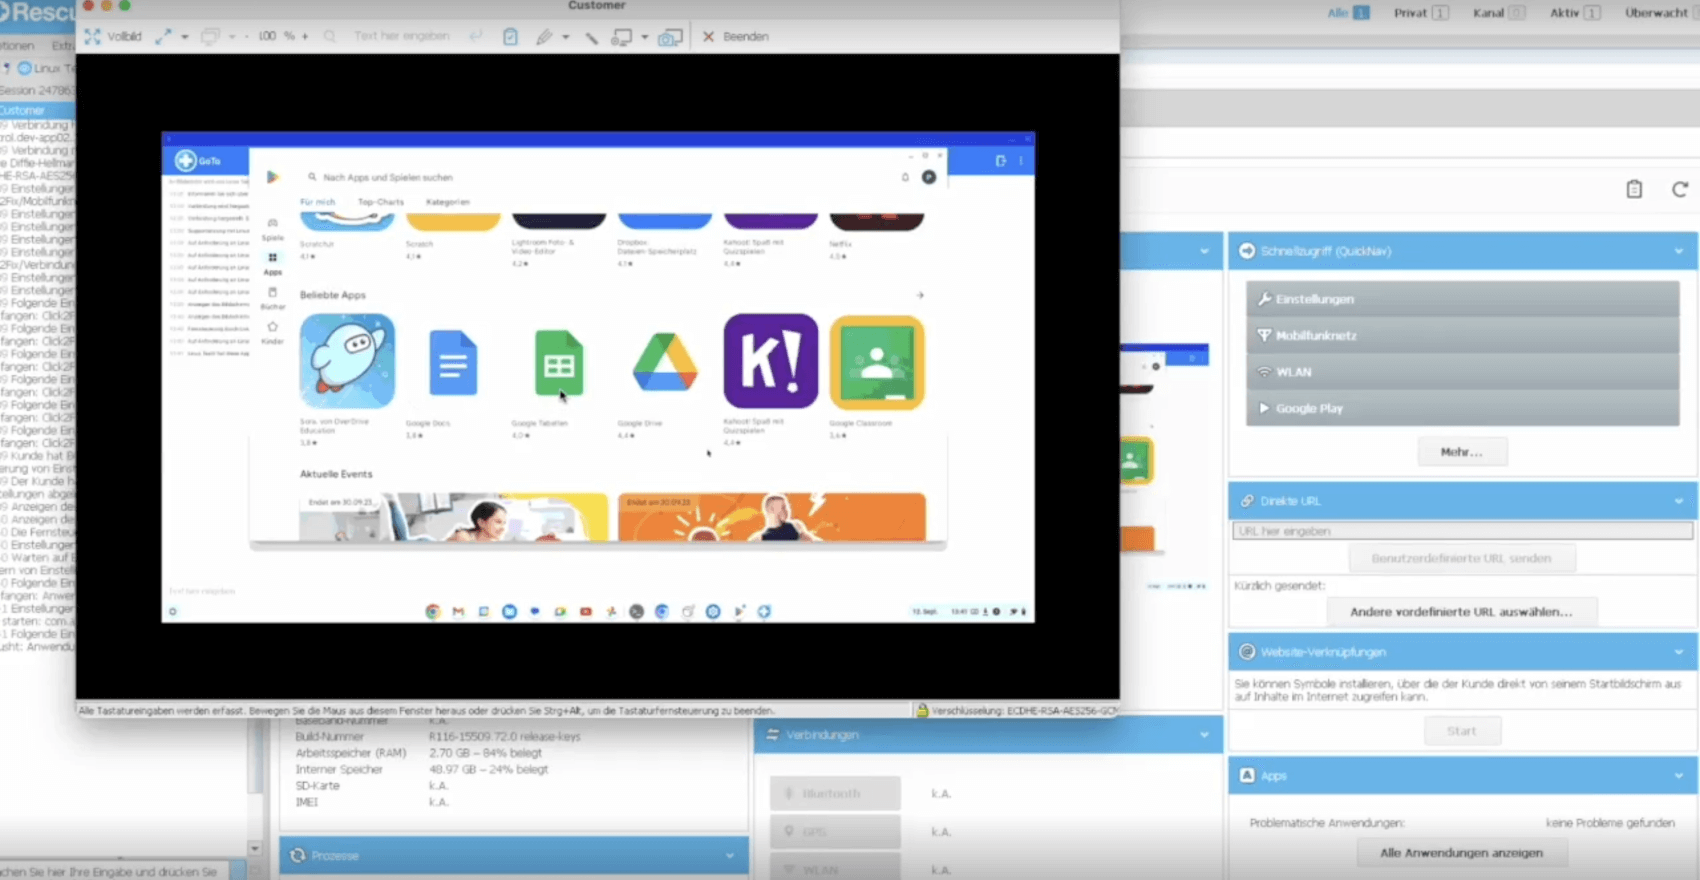Click the orange event banner thumbnail

(x=771, y=516)
